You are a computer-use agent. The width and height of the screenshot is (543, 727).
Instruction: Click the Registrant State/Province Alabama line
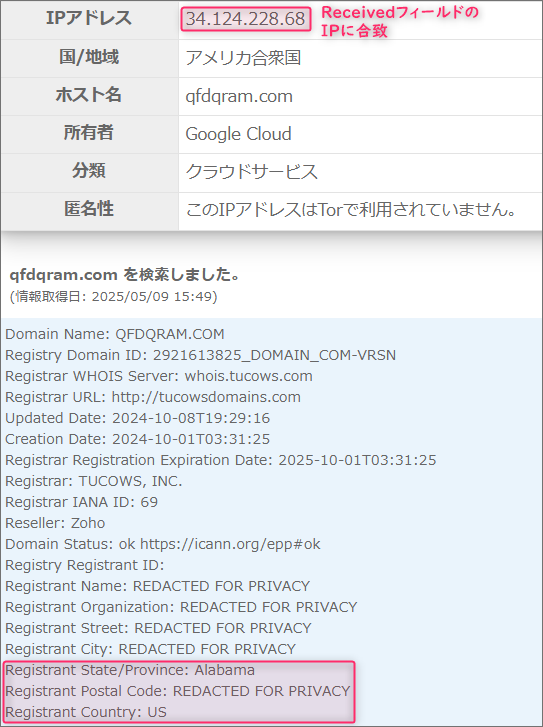[130, 670]
